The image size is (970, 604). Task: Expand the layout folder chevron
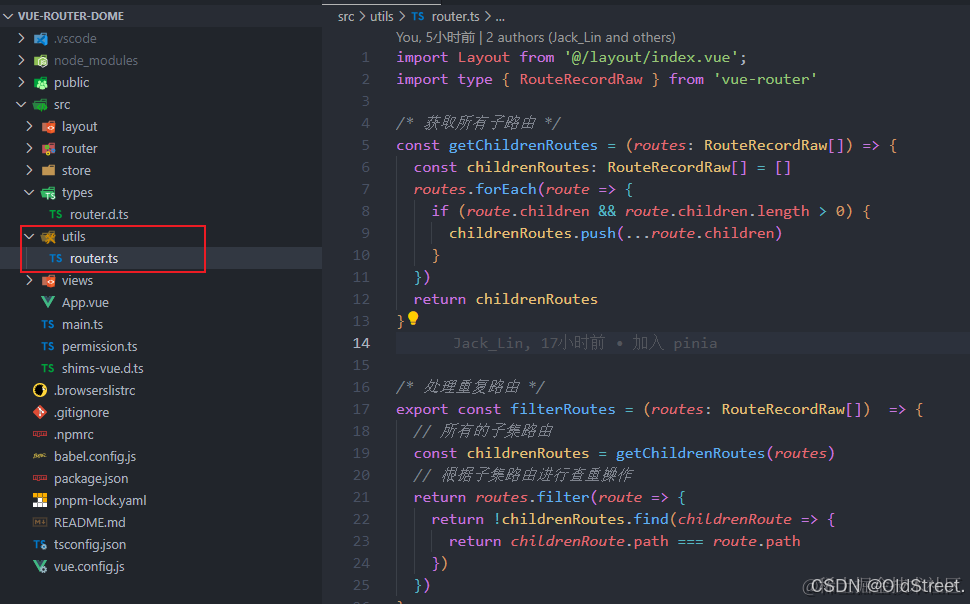coord(29,126)
